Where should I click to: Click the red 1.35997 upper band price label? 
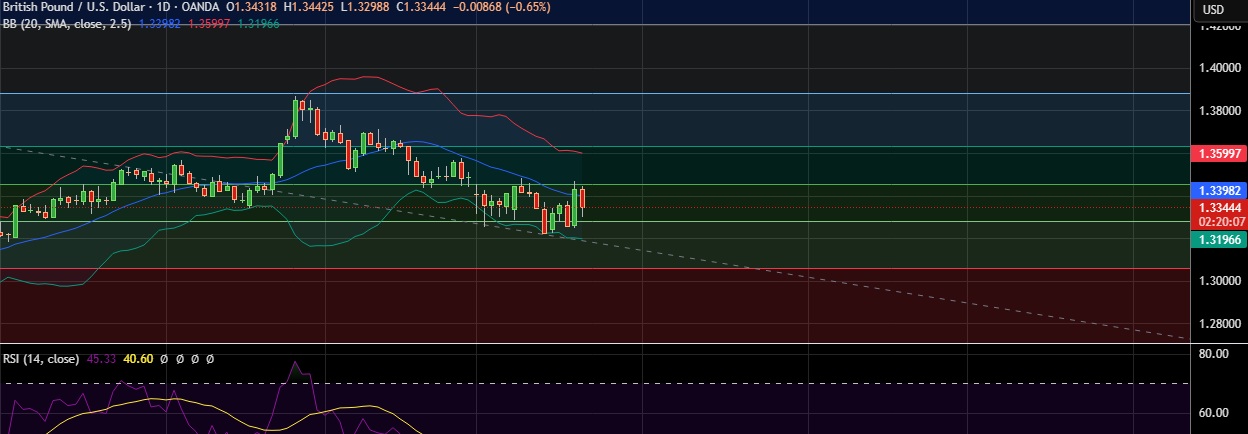pos(1218,154)
